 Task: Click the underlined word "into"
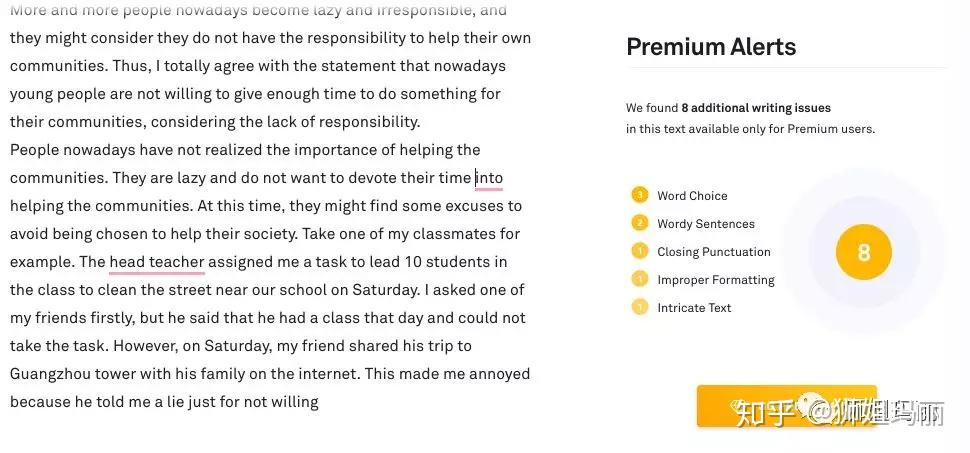tap(489, 178)
